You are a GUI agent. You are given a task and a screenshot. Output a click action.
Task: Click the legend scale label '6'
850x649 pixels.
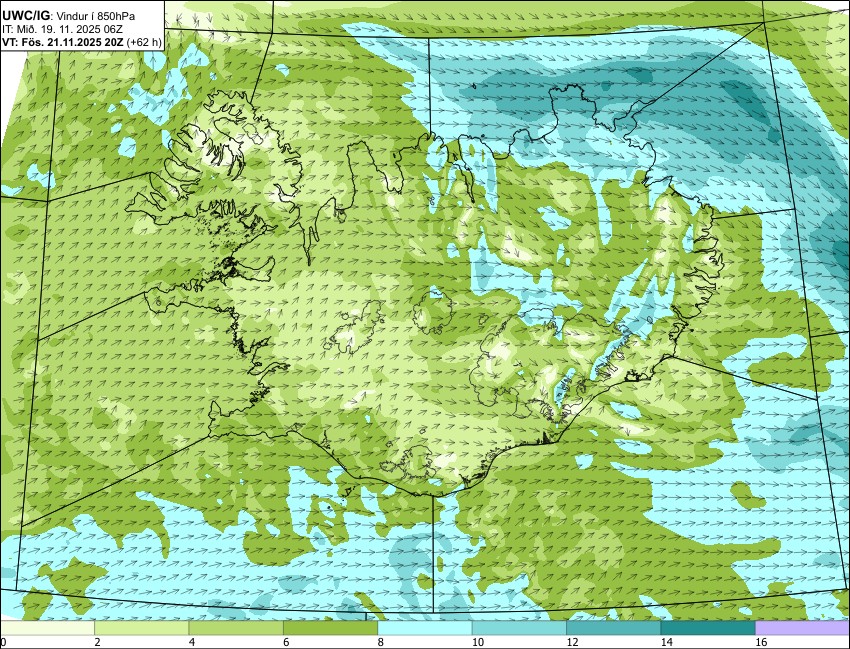(287, 642)
